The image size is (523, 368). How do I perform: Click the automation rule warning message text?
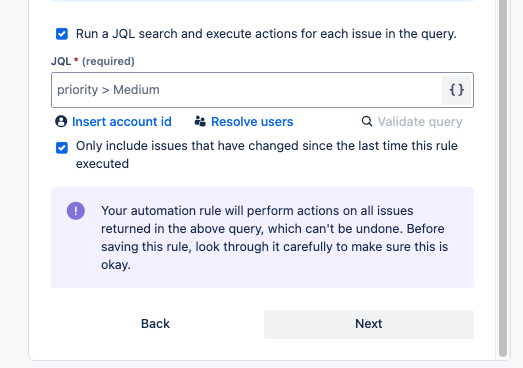(x=275, y=238)
